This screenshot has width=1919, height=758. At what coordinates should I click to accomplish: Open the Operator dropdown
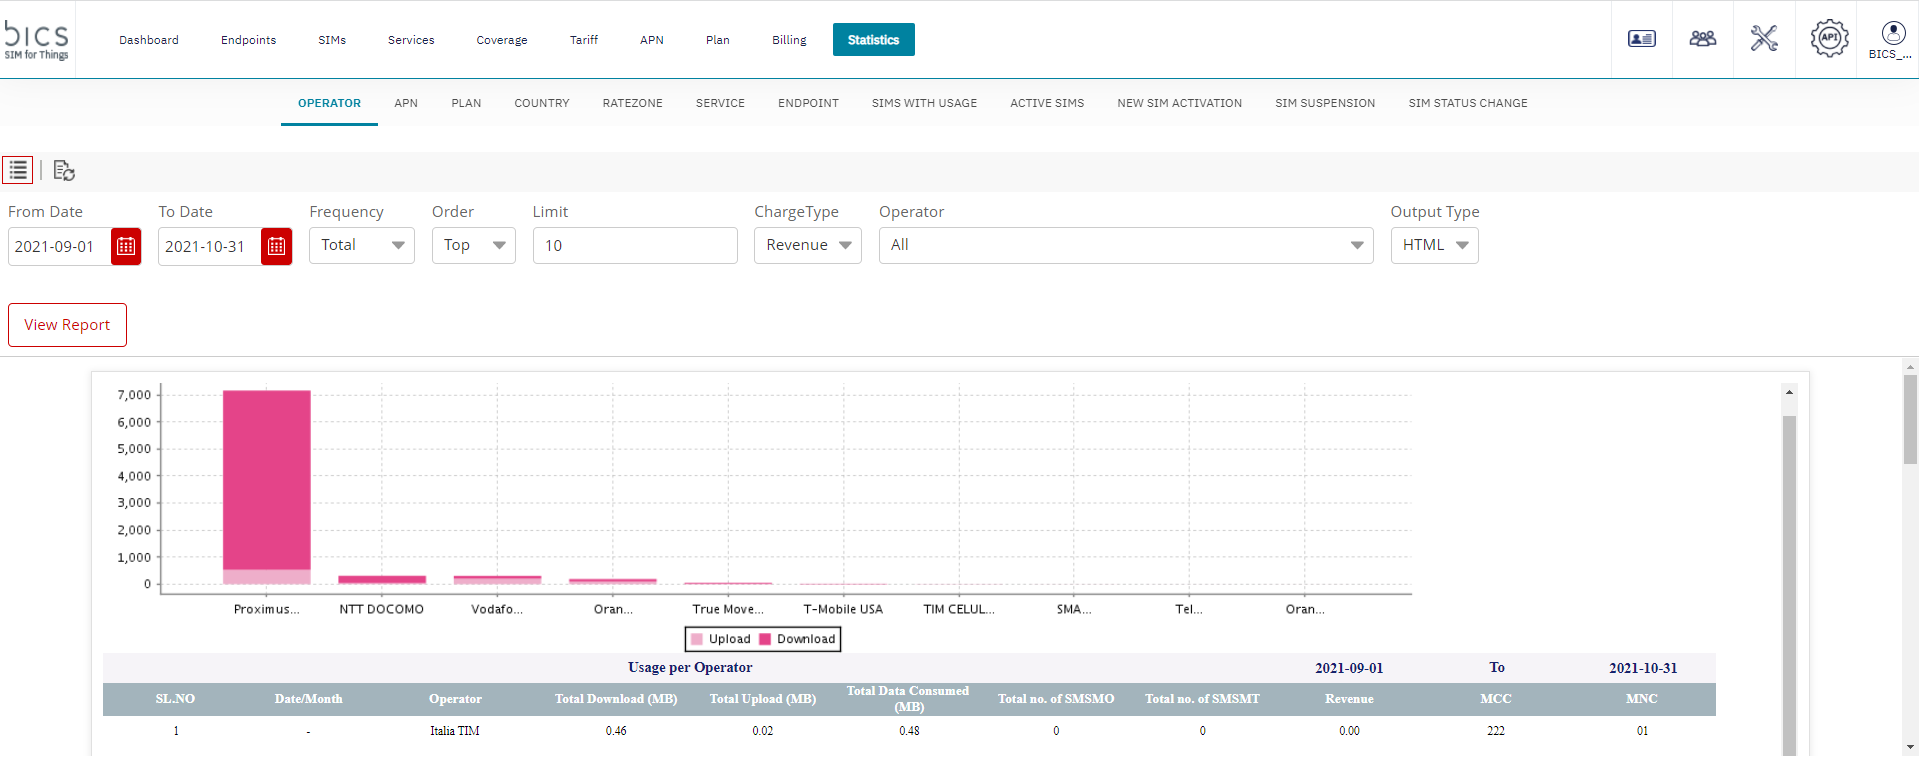[x=1125, y=245]
